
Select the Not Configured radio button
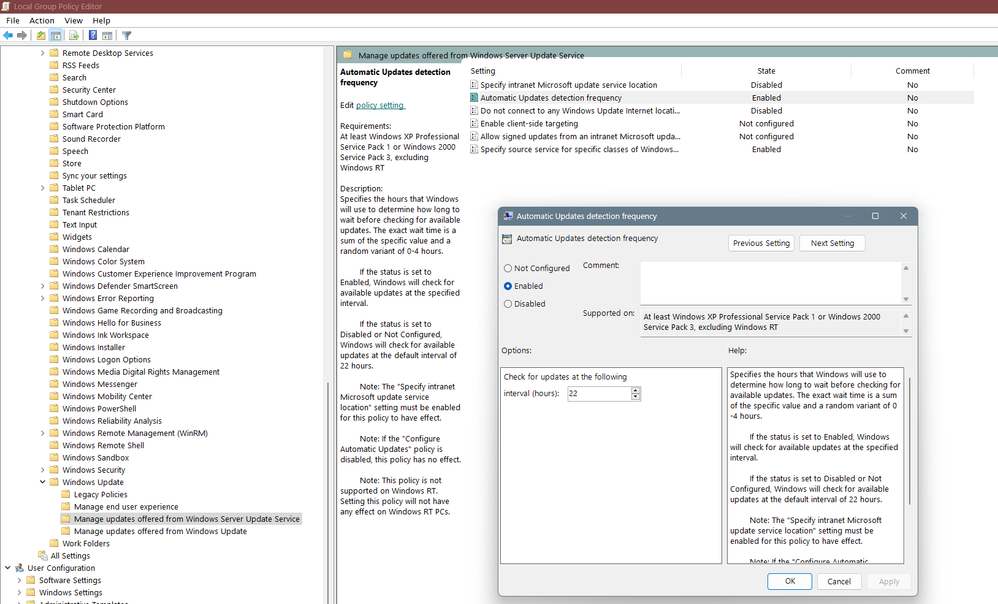(x=508, y=269)
